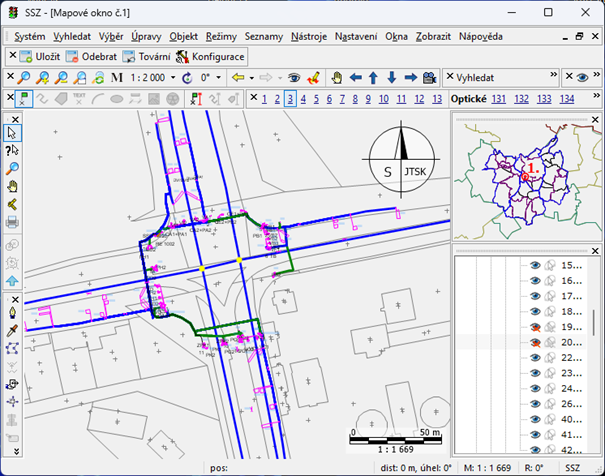Open the Nástroje menu
Viewport: 605px width, 476px height.
308,36
